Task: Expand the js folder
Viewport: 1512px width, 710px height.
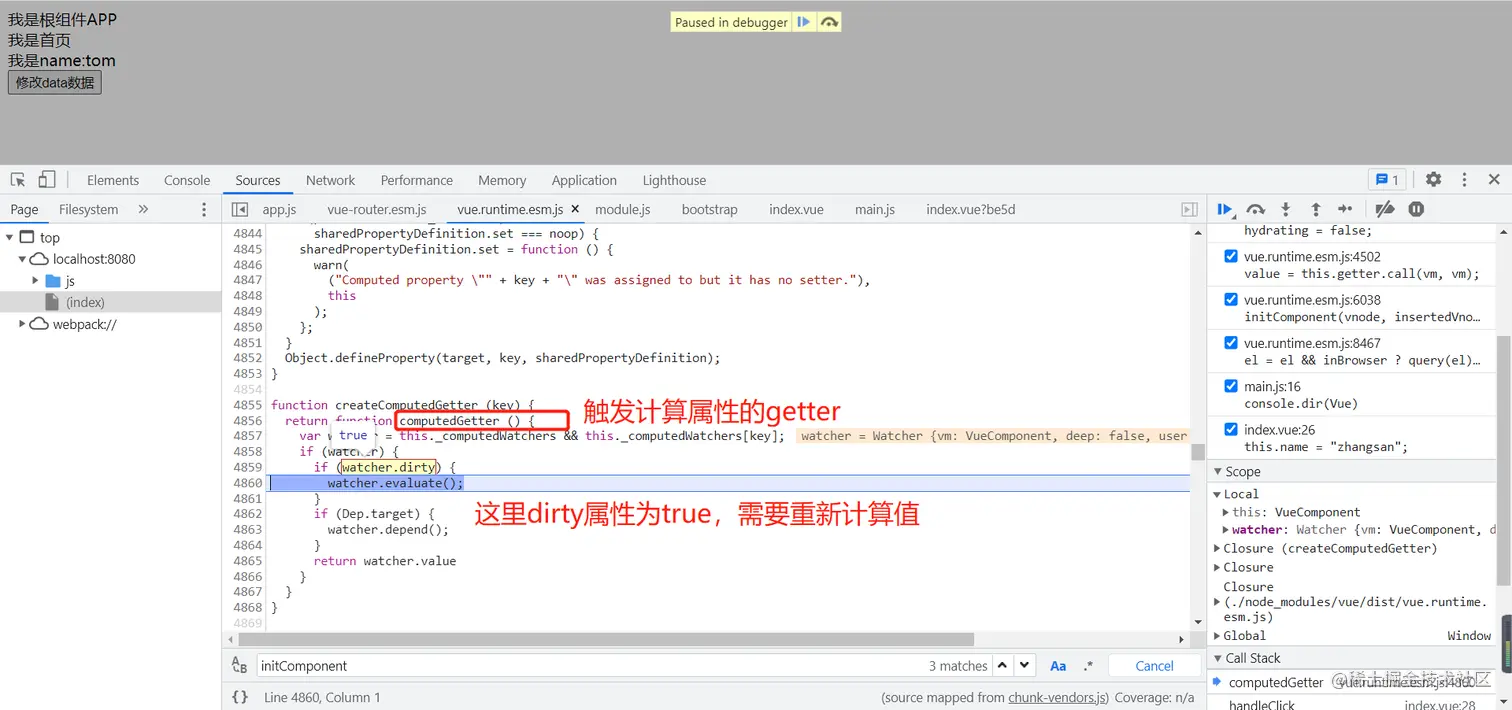Action: click(x=36, y=281)
